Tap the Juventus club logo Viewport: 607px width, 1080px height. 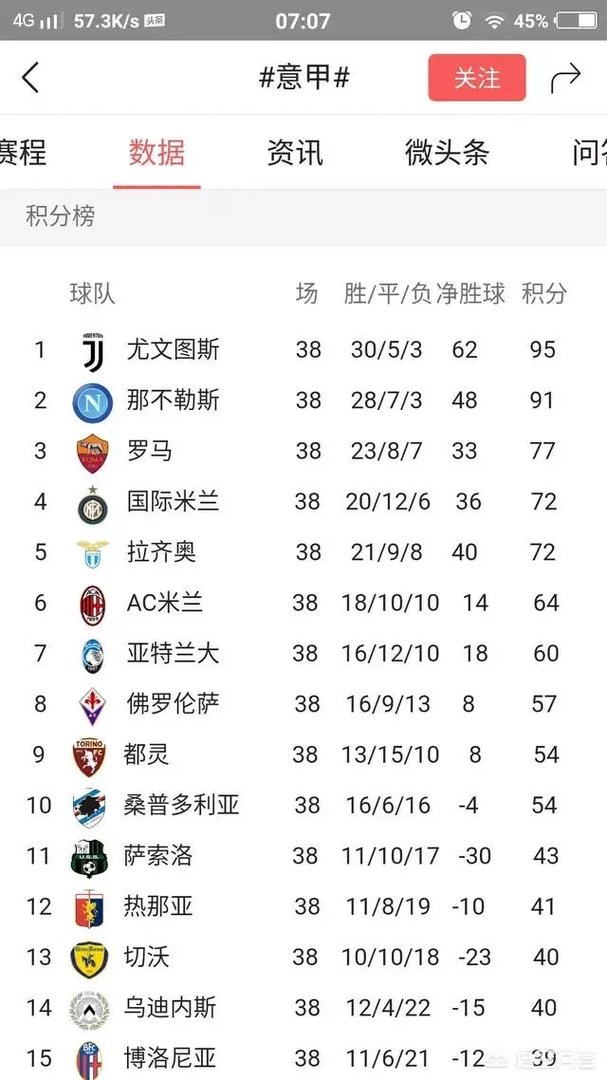click(92, 350)
